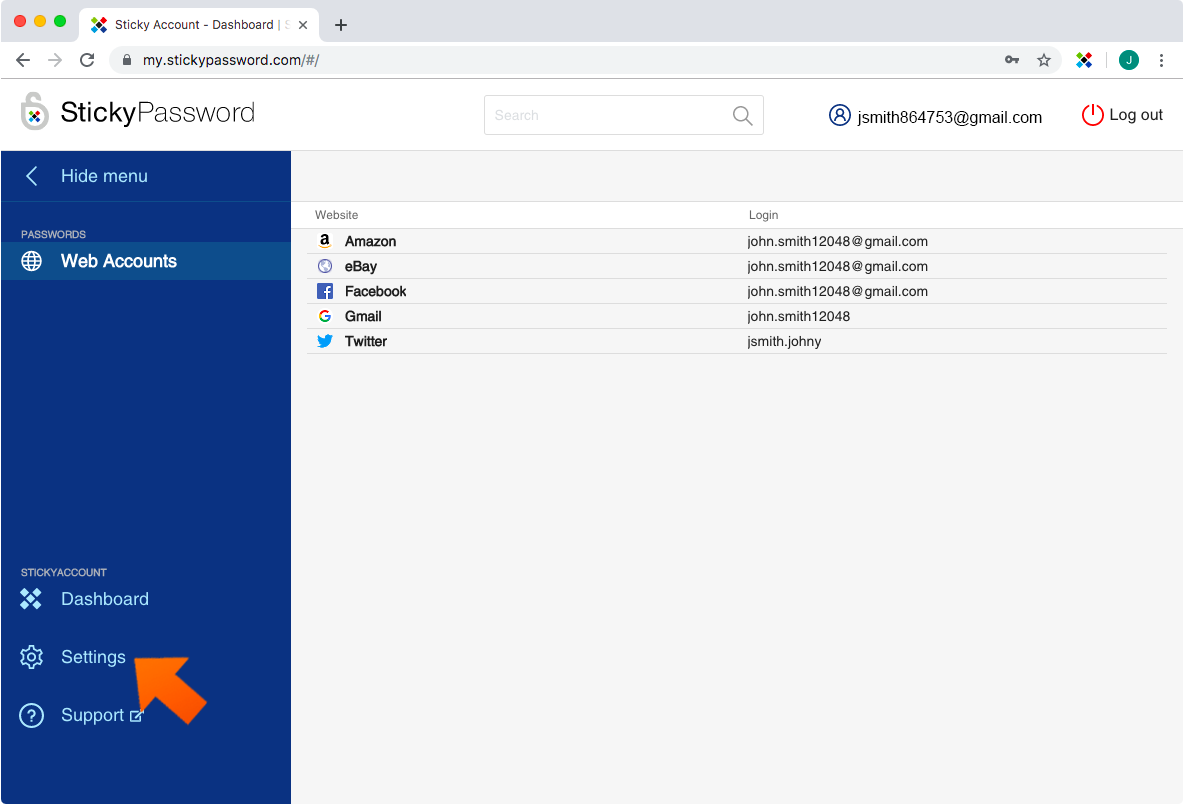Image resolution: width=1183 pixels, height=805 pixels.
Task: Click the user profile icon
Action: point(840,115)
